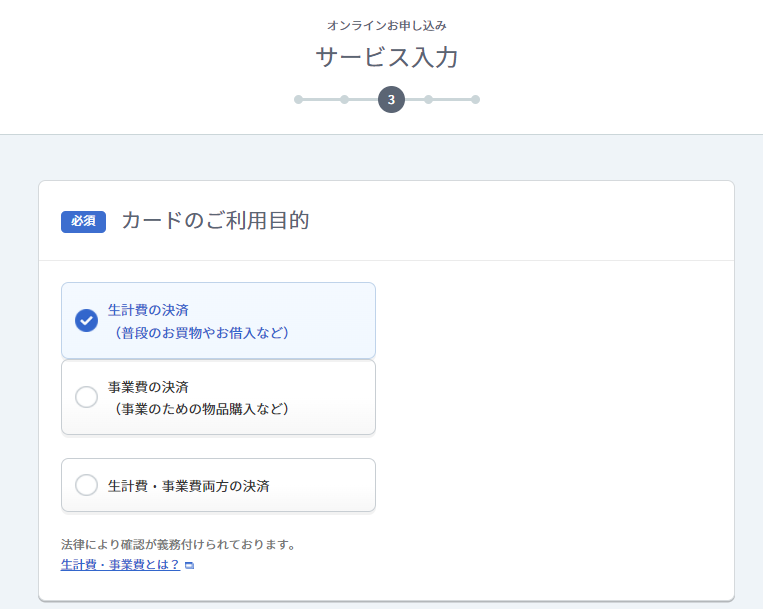
Task: Click the external-link icon beside 生計費・事業費とは？
Action: [x=190, y=565]
